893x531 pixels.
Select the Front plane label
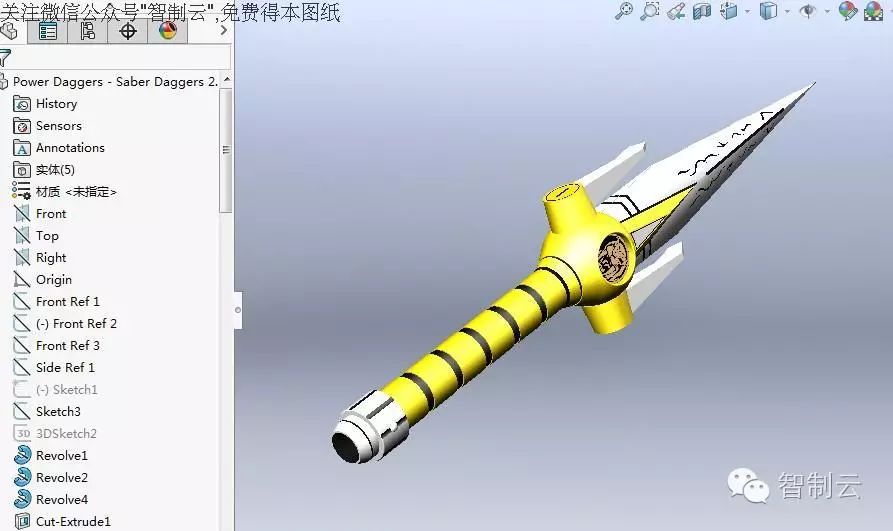pos(51,214)
